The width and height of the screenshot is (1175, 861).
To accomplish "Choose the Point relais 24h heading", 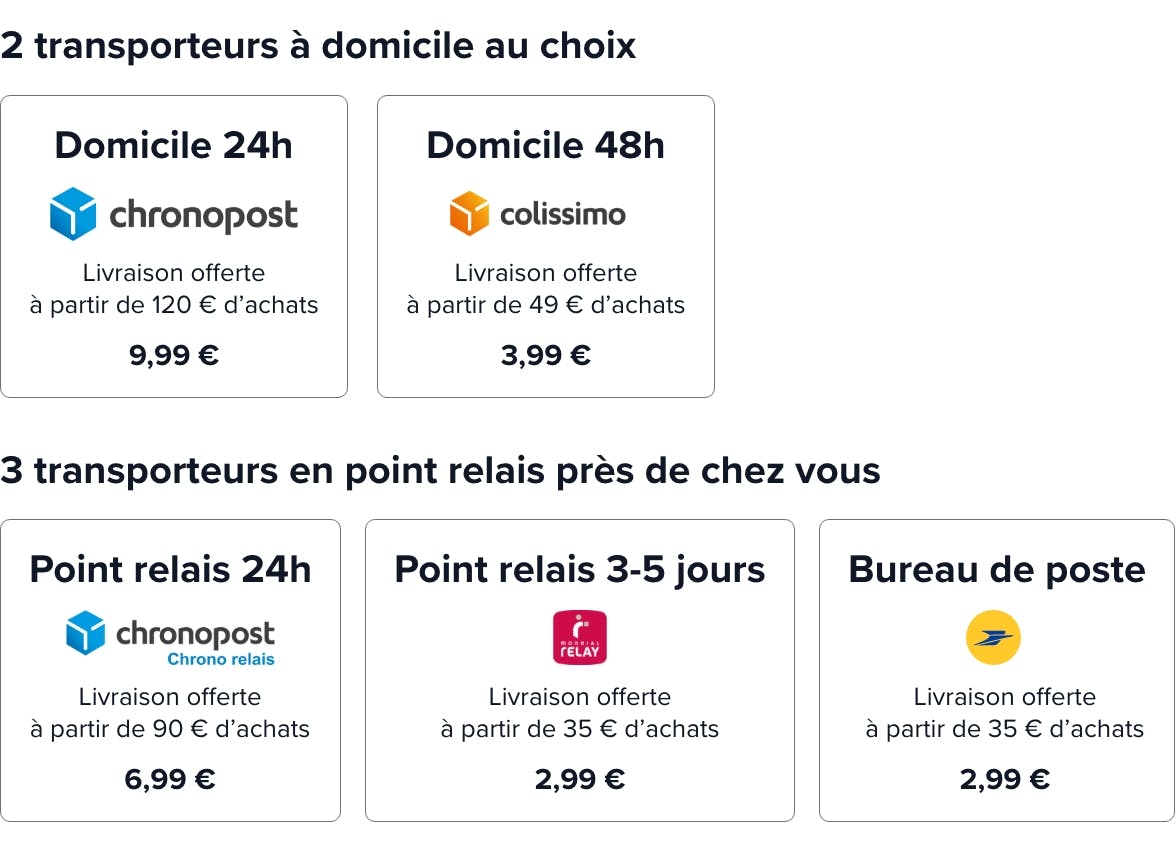I will coord(170,570).
